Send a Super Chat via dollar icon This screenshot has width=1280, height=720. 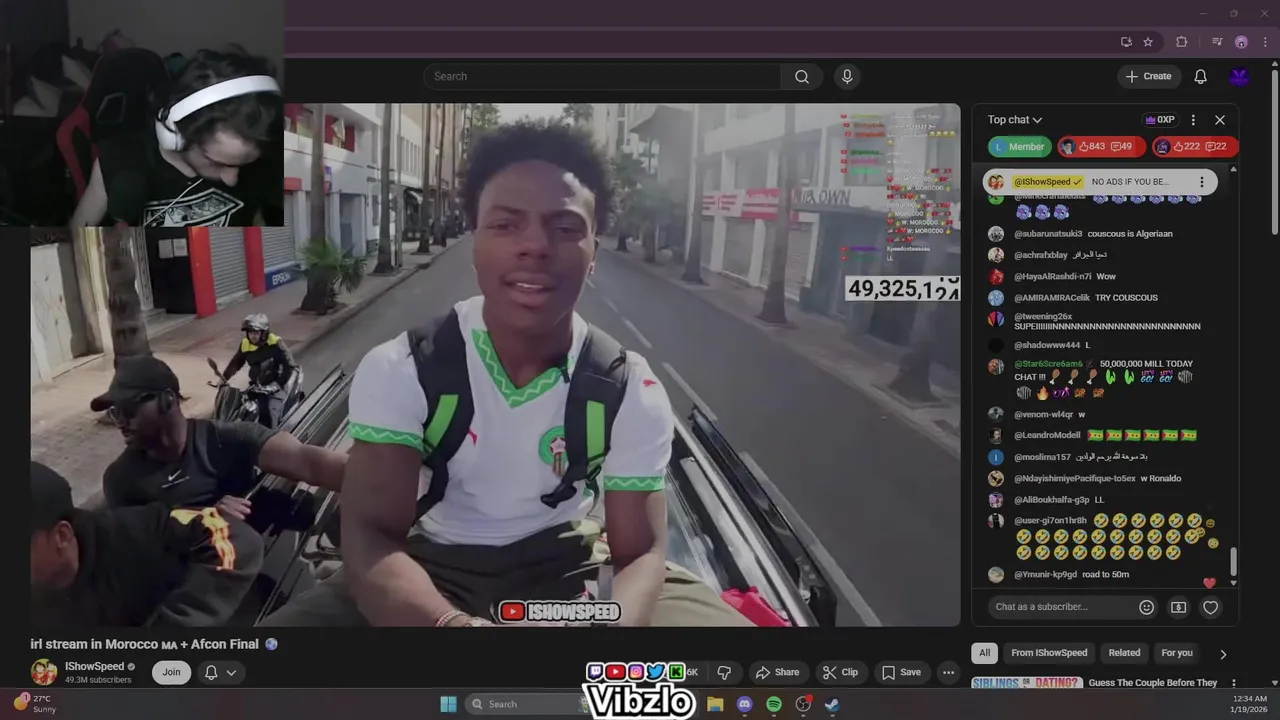coord(1179,607)
